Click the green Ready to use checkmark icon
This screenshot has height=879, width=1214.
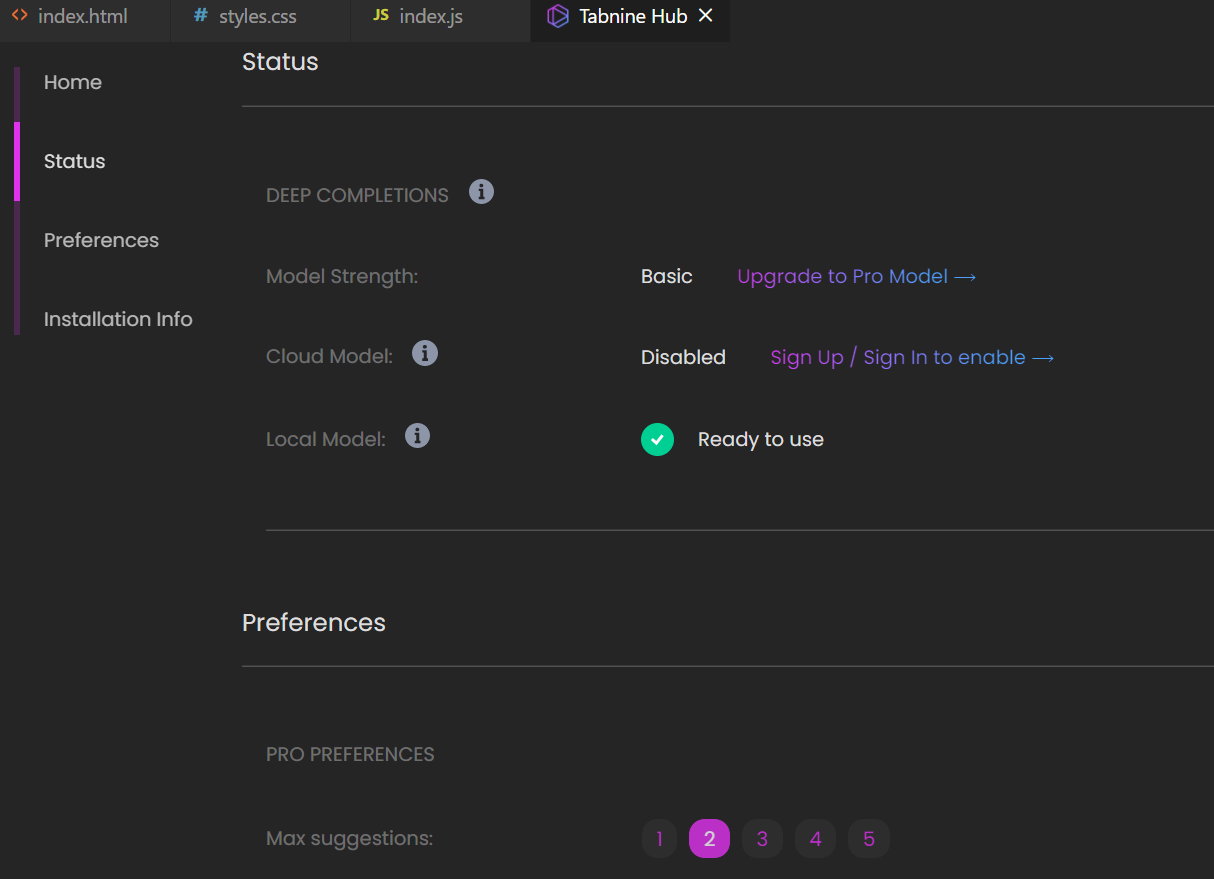click(x=657, y=439)
